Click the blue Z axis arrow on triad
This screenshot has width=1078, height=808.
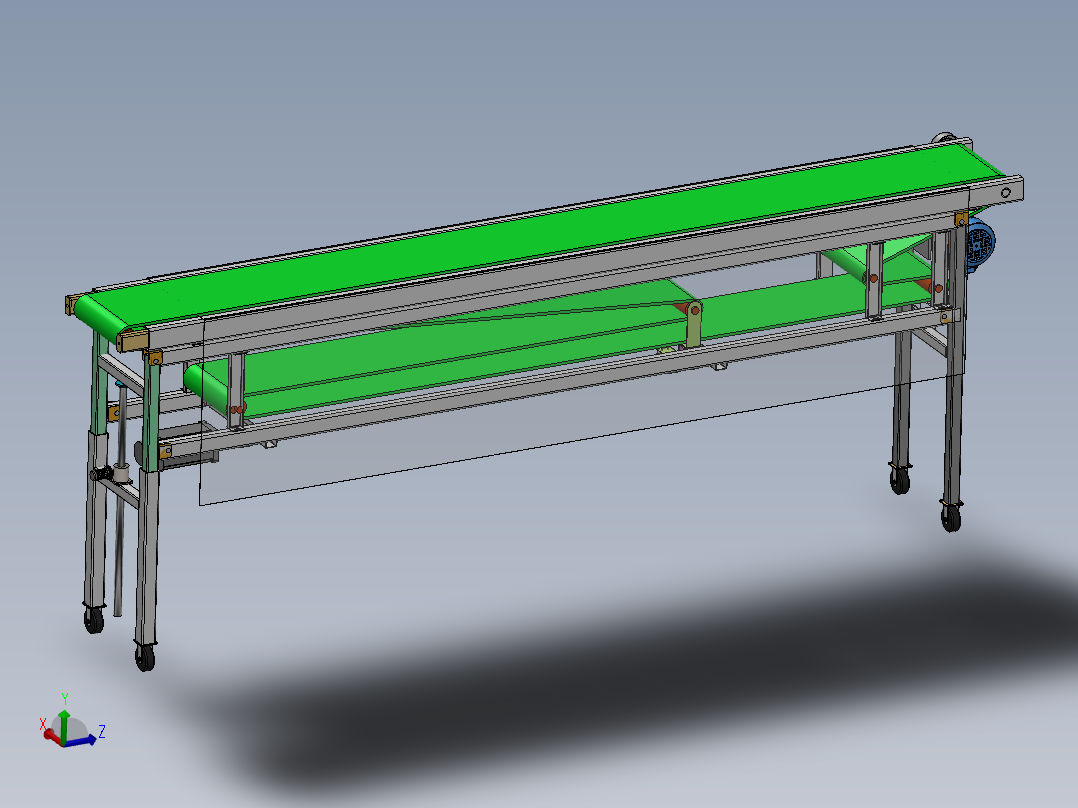[x=81, y=741]
